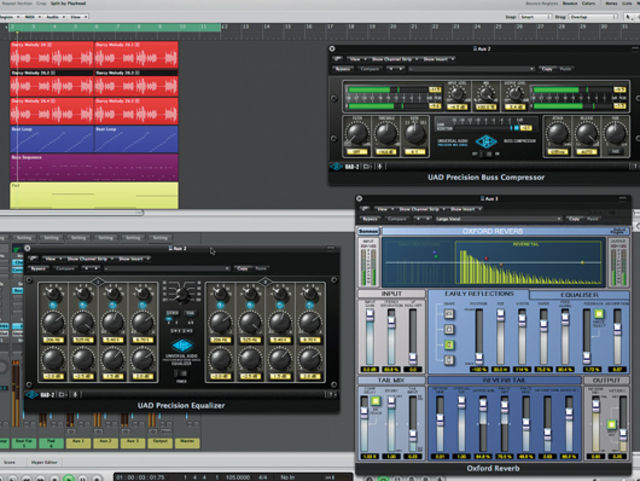Open the Large Vocal preset dropdown in Oxford Reverb
The width and height of the screenshot is (640, 481).
pos(498,219)
